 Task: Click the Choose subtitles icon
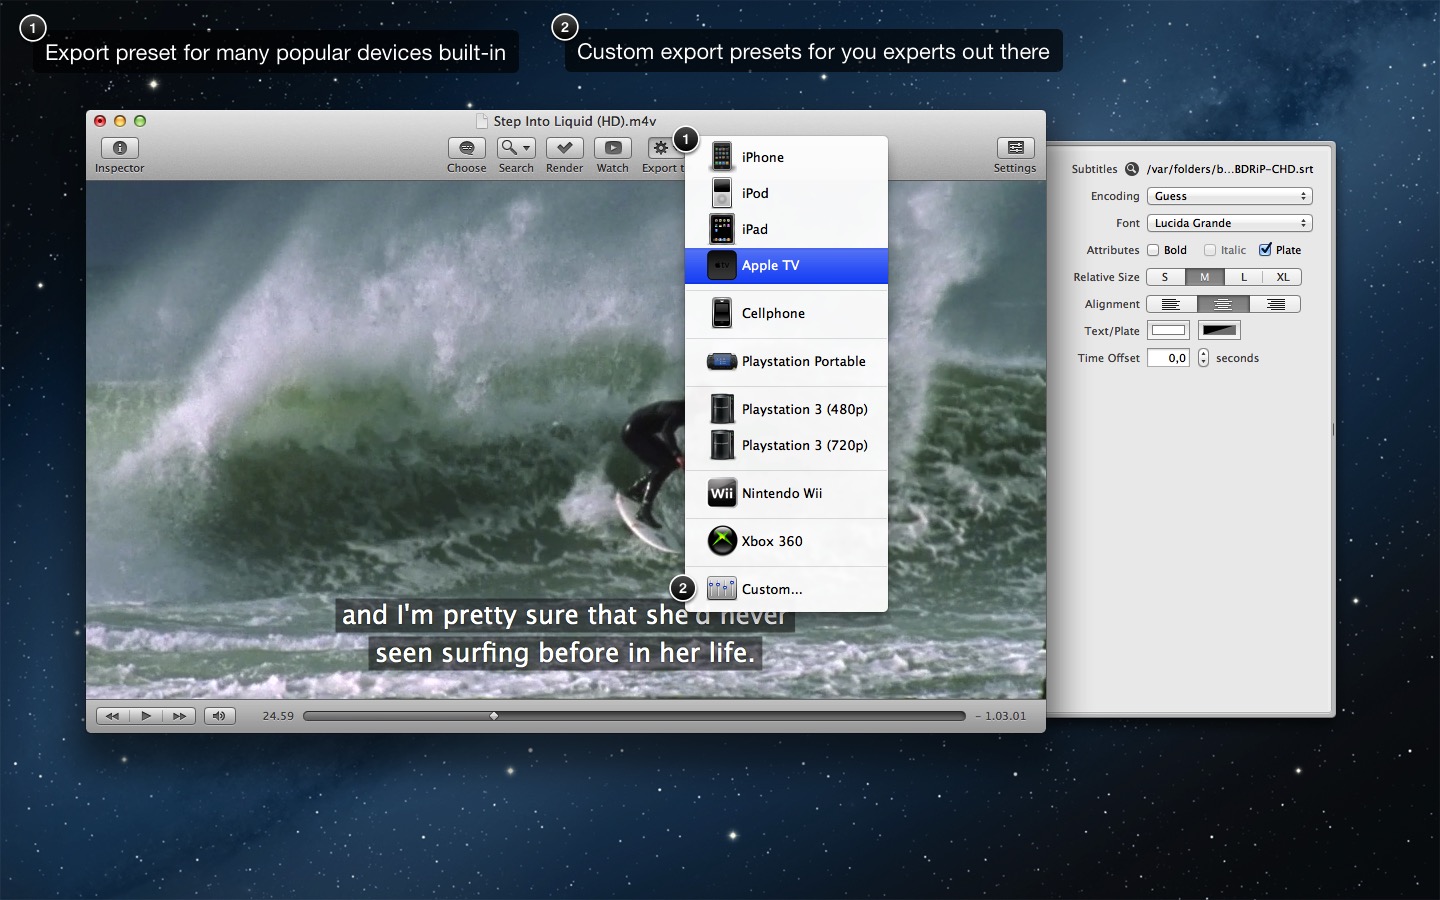tap(466, 148)
